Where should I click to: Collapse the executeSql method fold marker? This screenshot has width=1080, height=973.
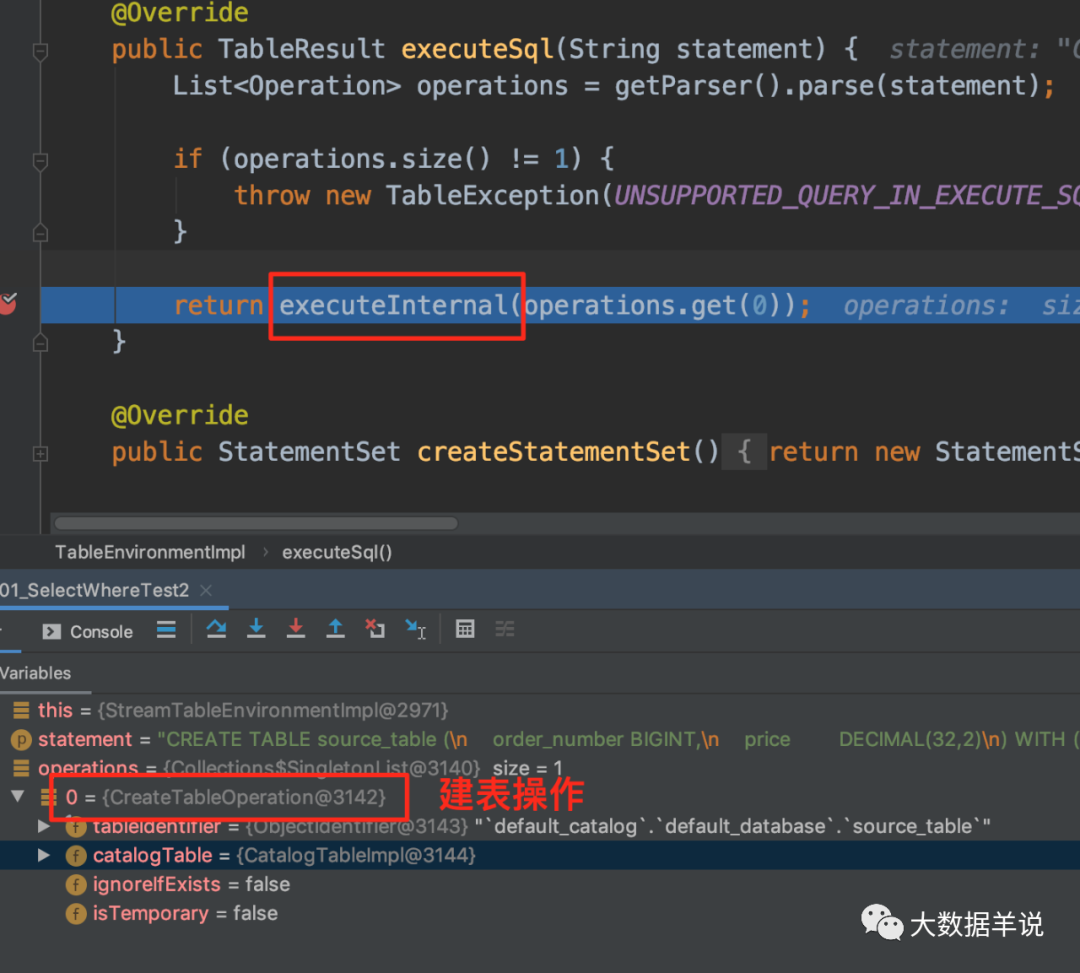click(40, 51)
